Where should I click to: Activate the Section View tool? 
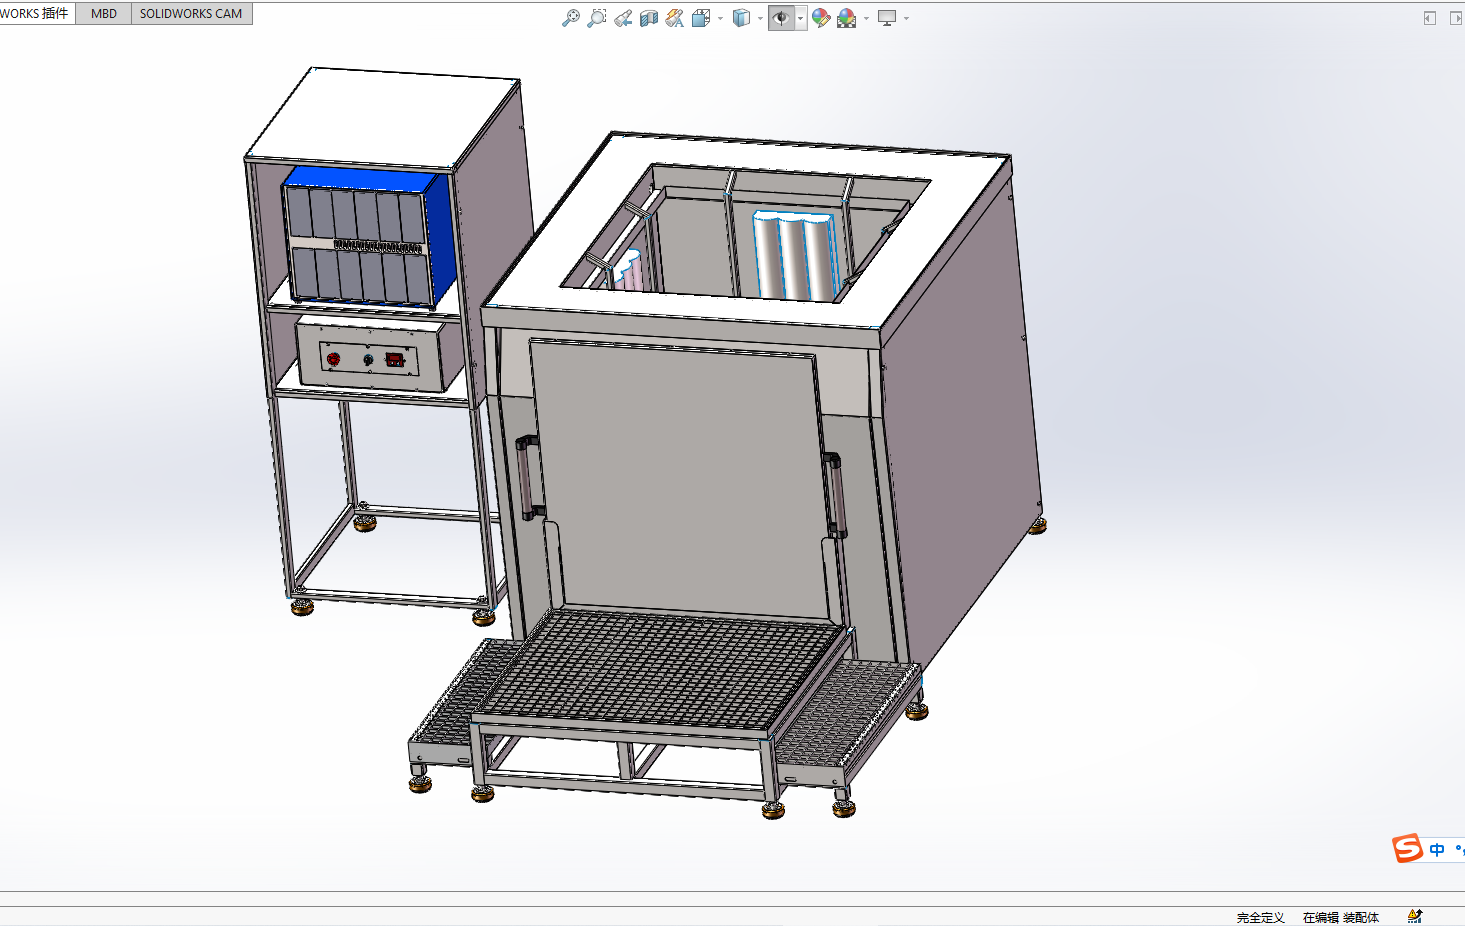648,18
